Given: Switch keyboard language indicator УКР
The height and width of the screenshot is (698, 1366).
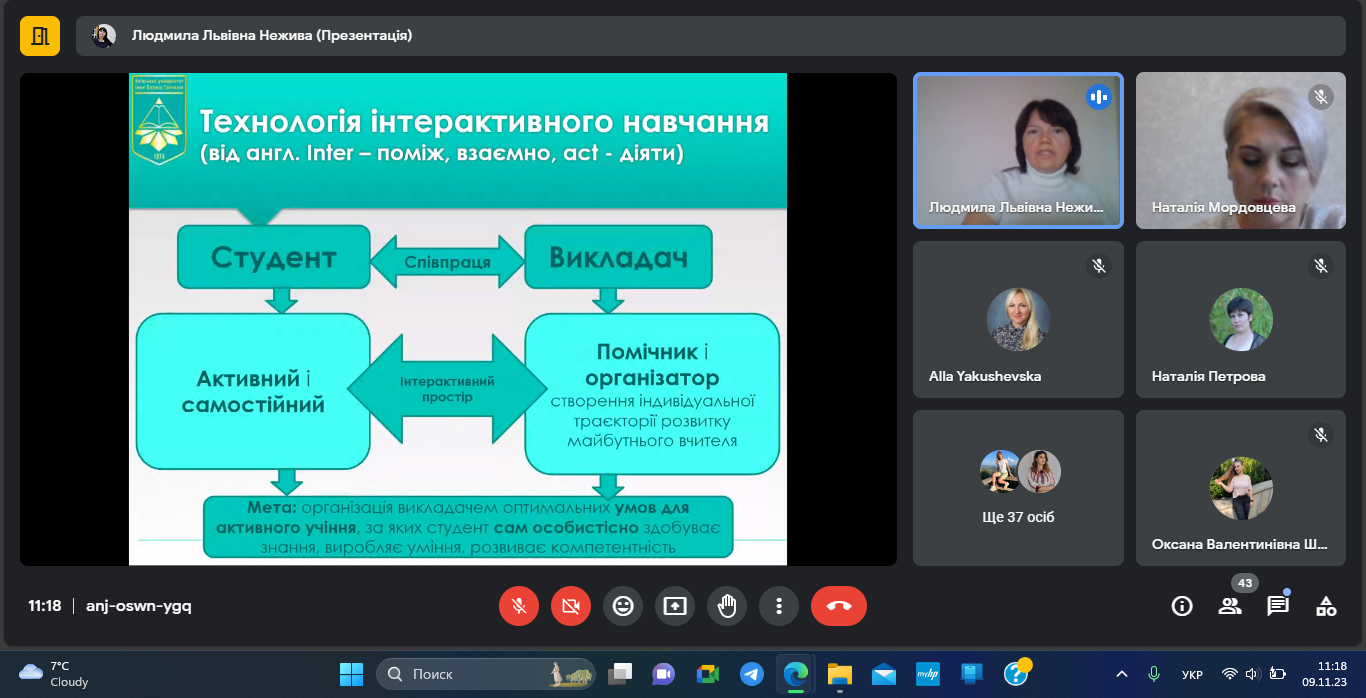Looking at the screenshot, I should (1192, 674).
